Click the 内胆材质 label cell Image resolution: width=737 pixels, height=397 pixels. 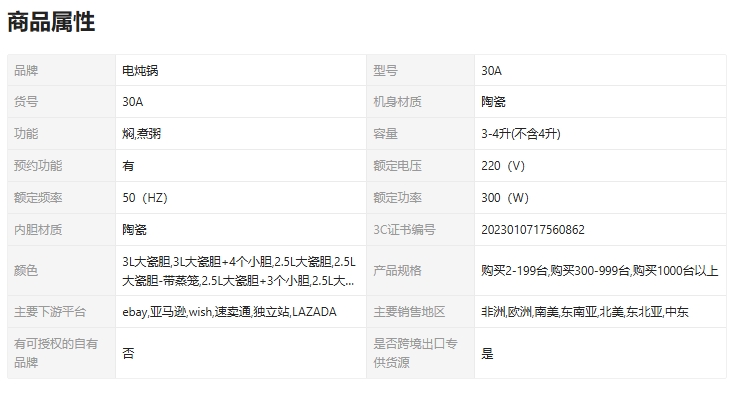pyautogui.click(x=62, y=229)
